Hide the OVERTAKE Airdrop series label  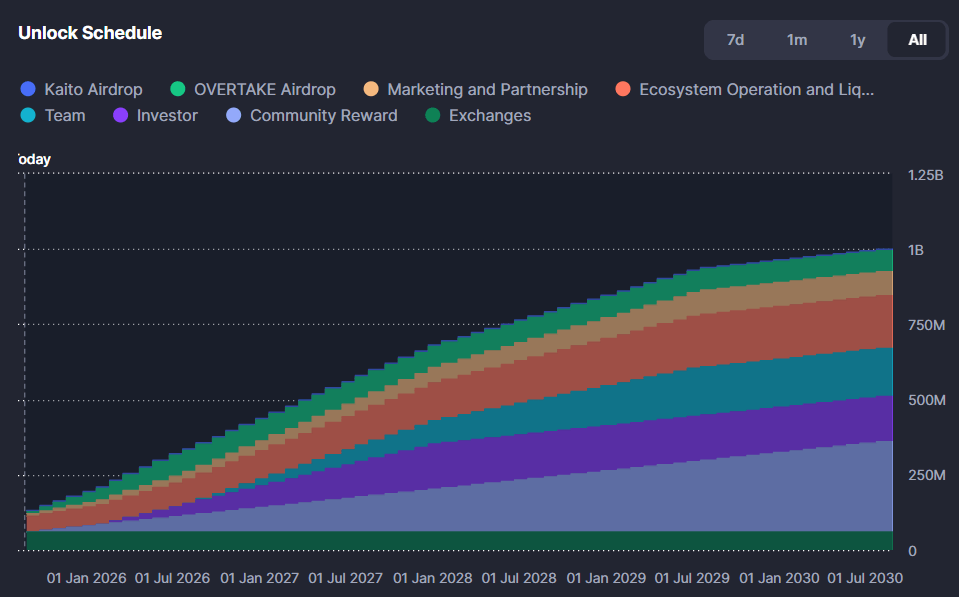point(264,89)
